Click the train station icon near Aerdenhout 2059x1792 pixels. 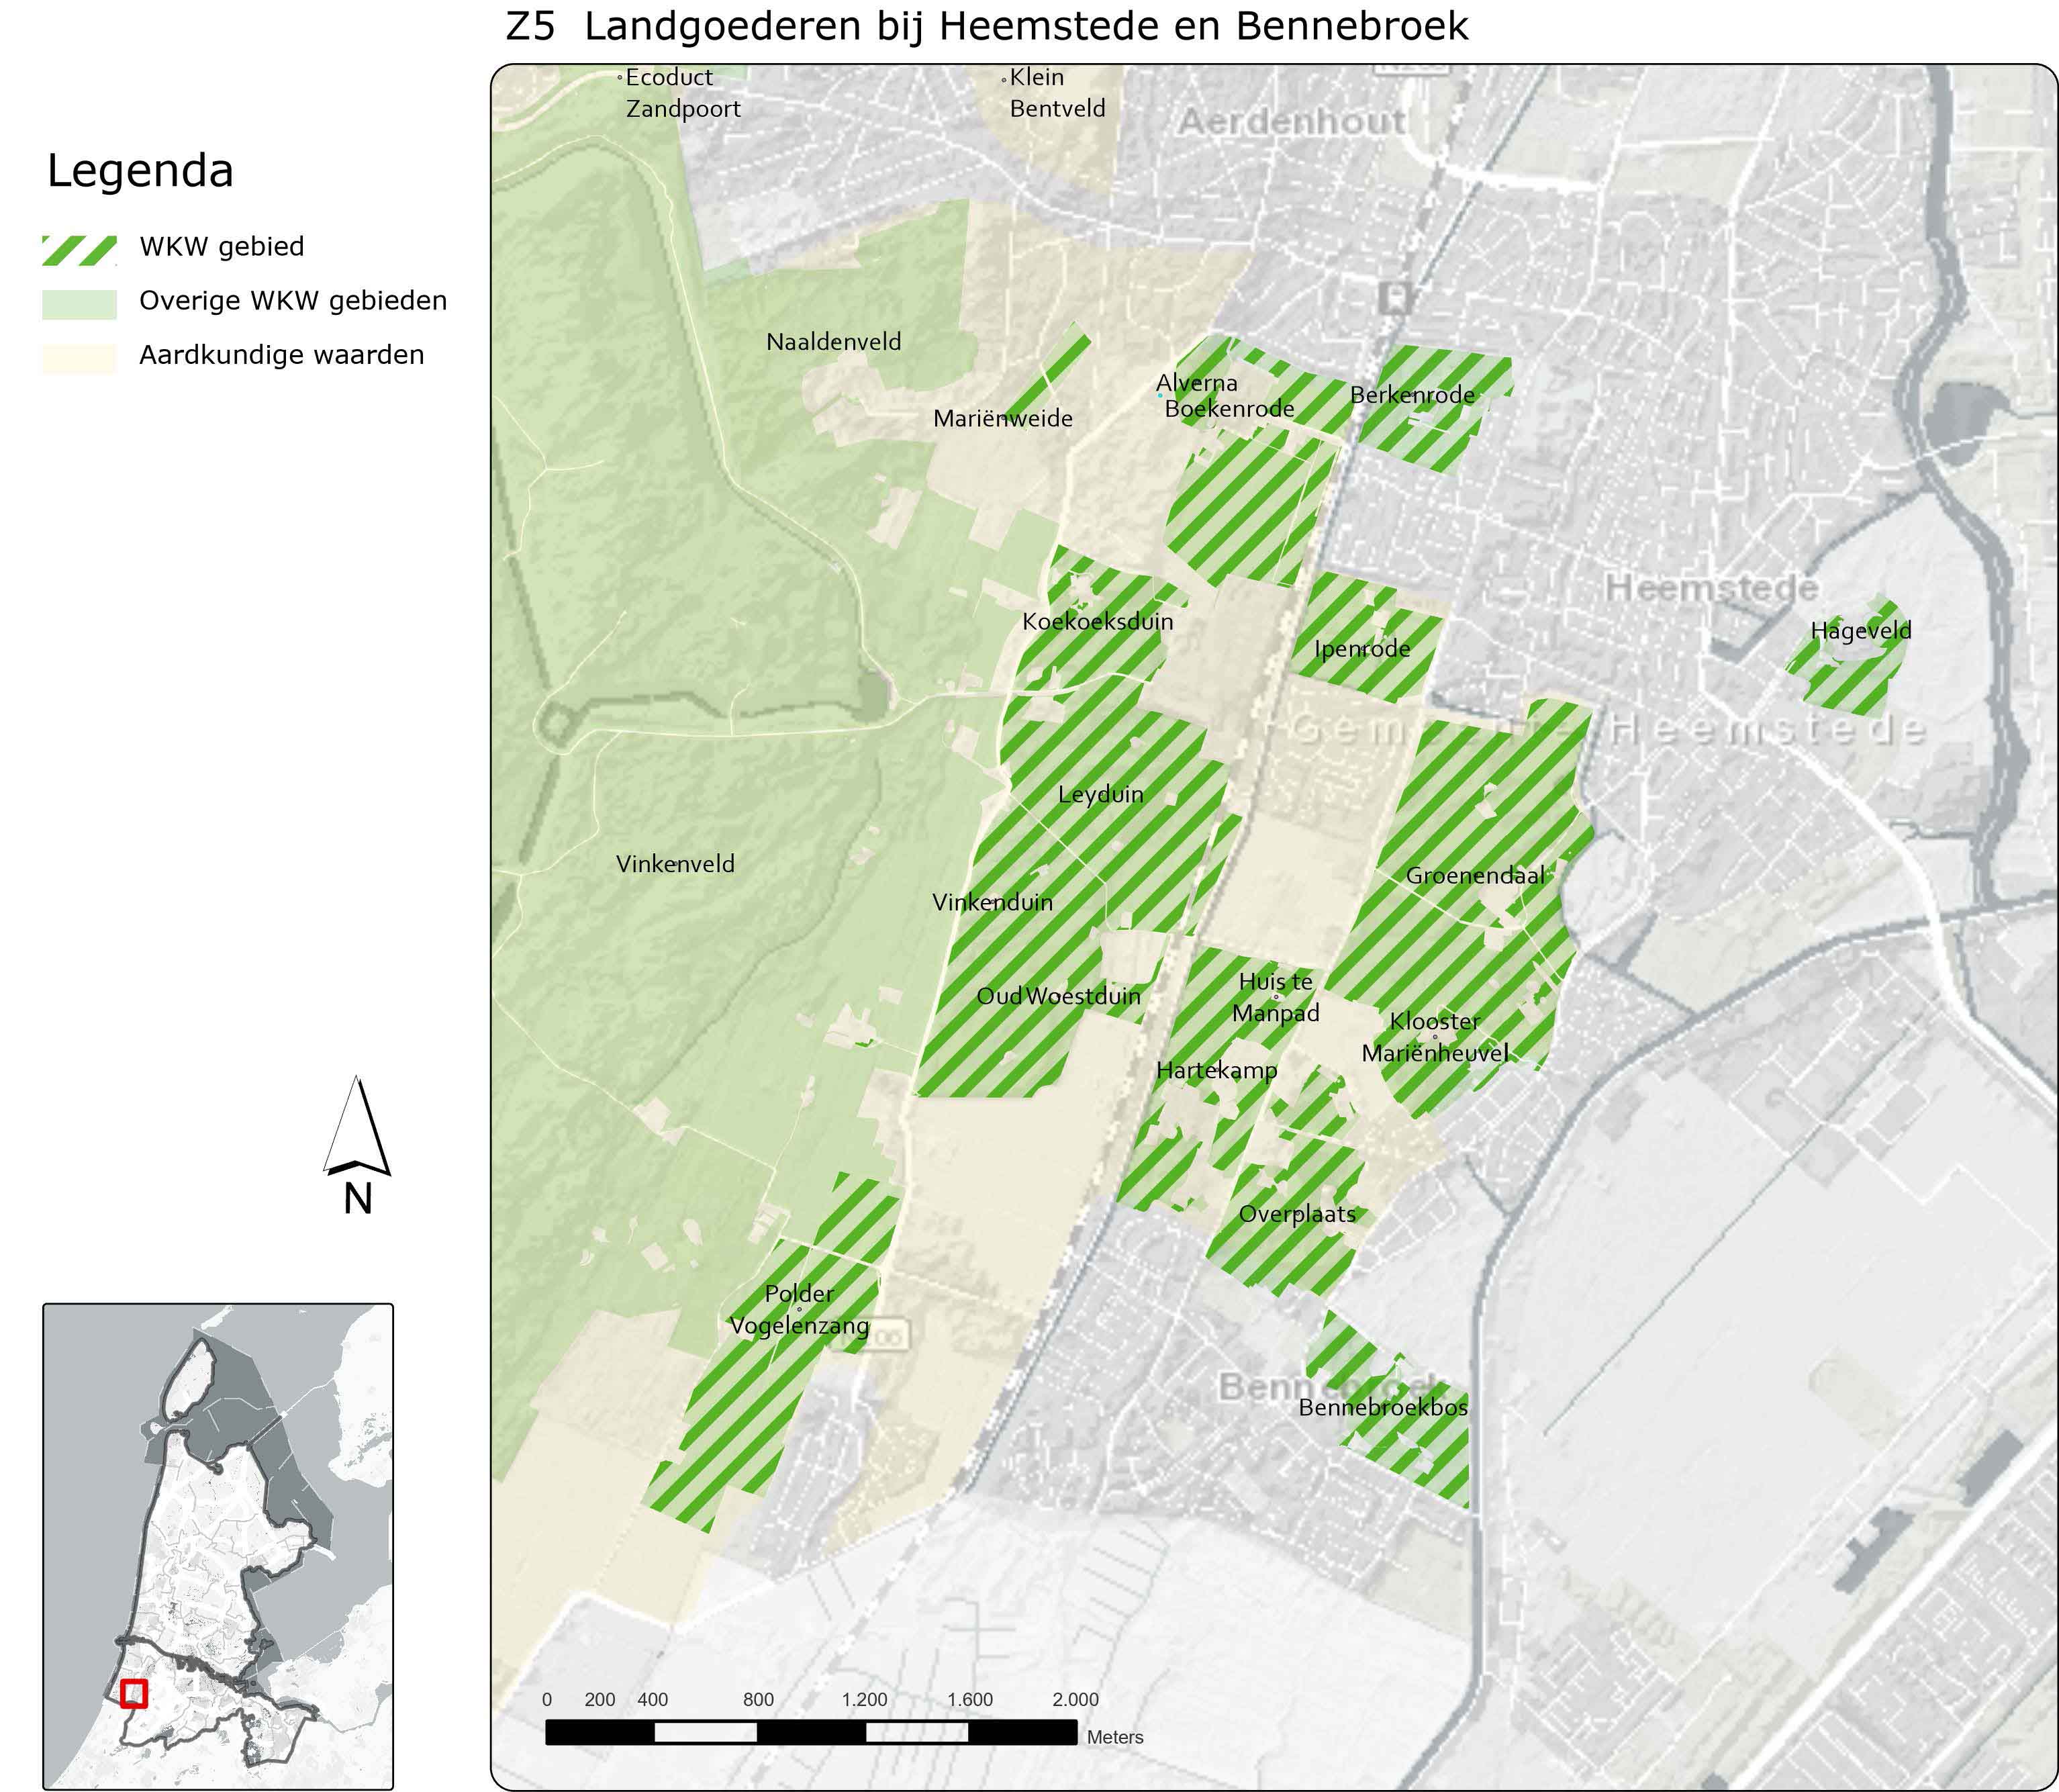[x=1394, y=297]
